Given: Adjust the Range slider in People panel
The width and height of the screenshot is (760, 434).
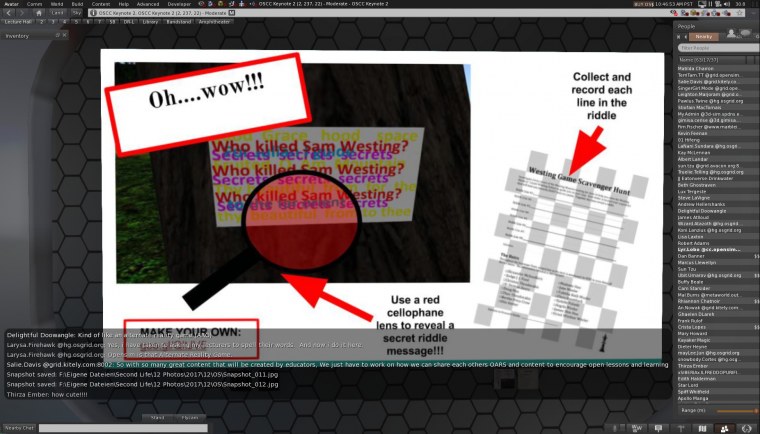Looking at the screenshot, I should [x=737, y=410].
